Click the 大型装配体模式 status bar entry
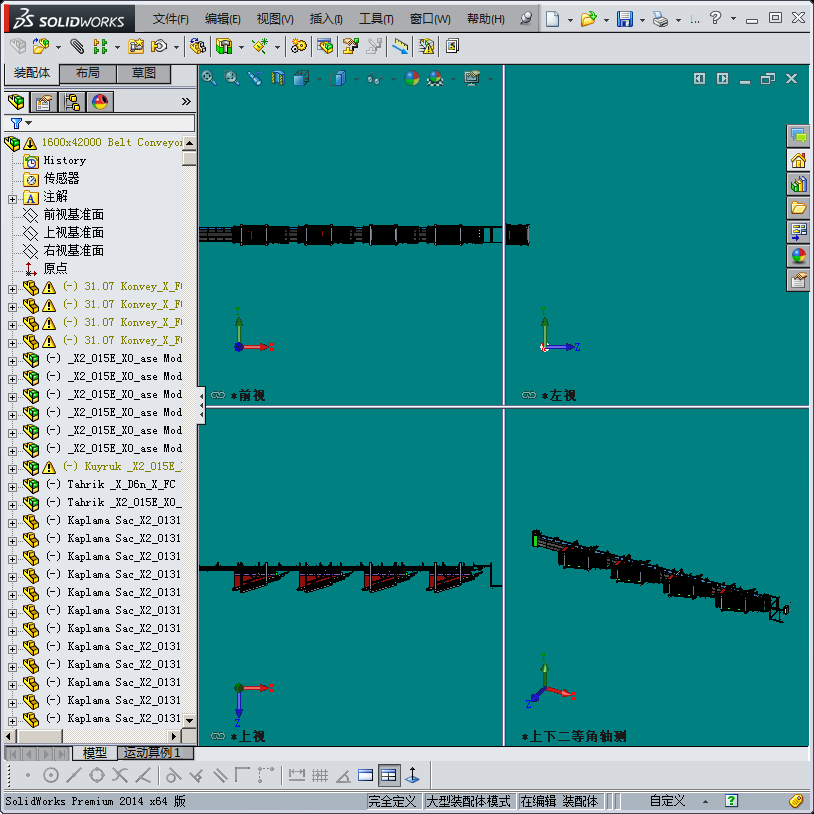814x814 pixels. tap(468, 801)
